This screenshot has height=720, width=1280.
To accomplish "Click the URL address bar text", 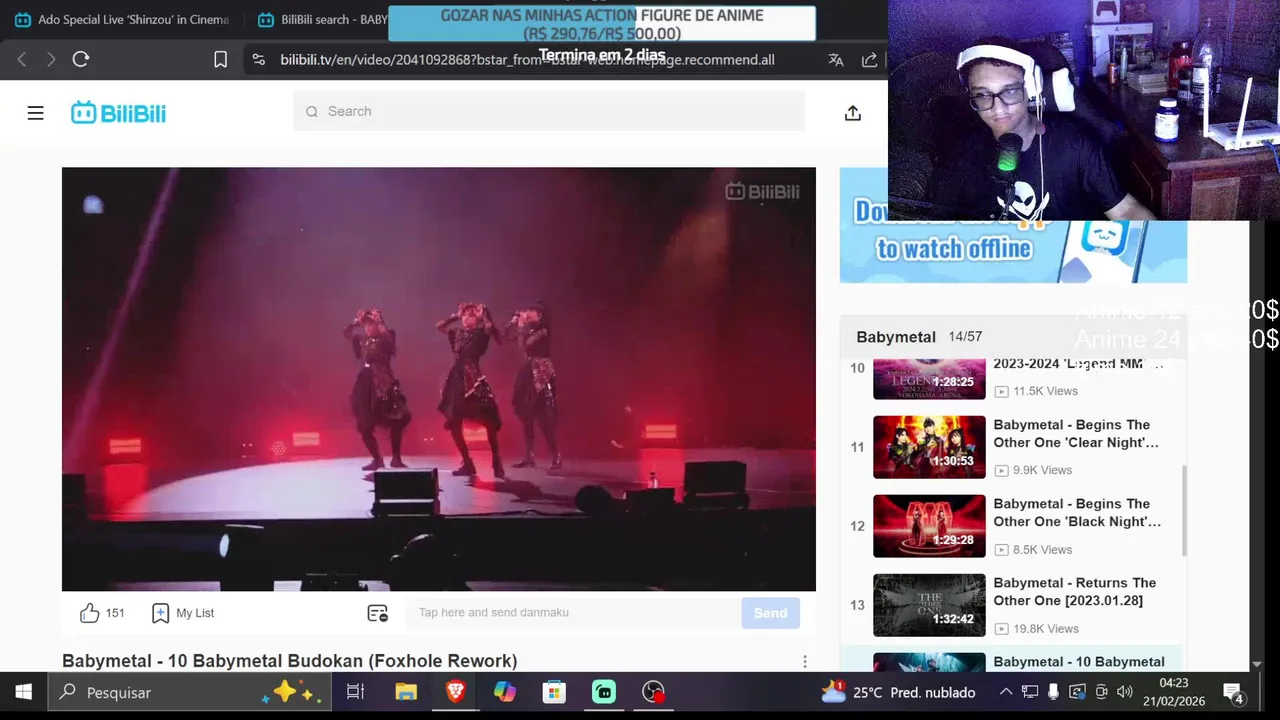I will 527,60.
